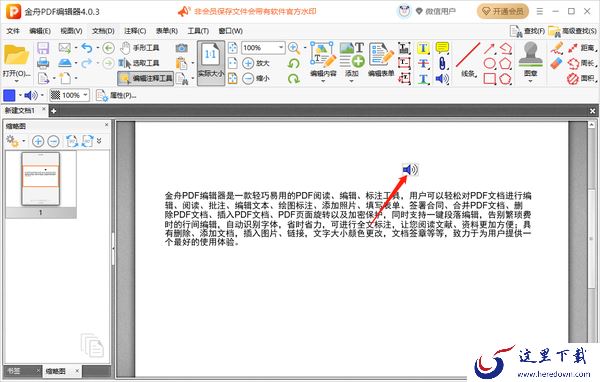The width and height of the screenshot is (600, 382).
Task: Click the properties (属性(P)...) button
Action: click(x=116, y=95)
